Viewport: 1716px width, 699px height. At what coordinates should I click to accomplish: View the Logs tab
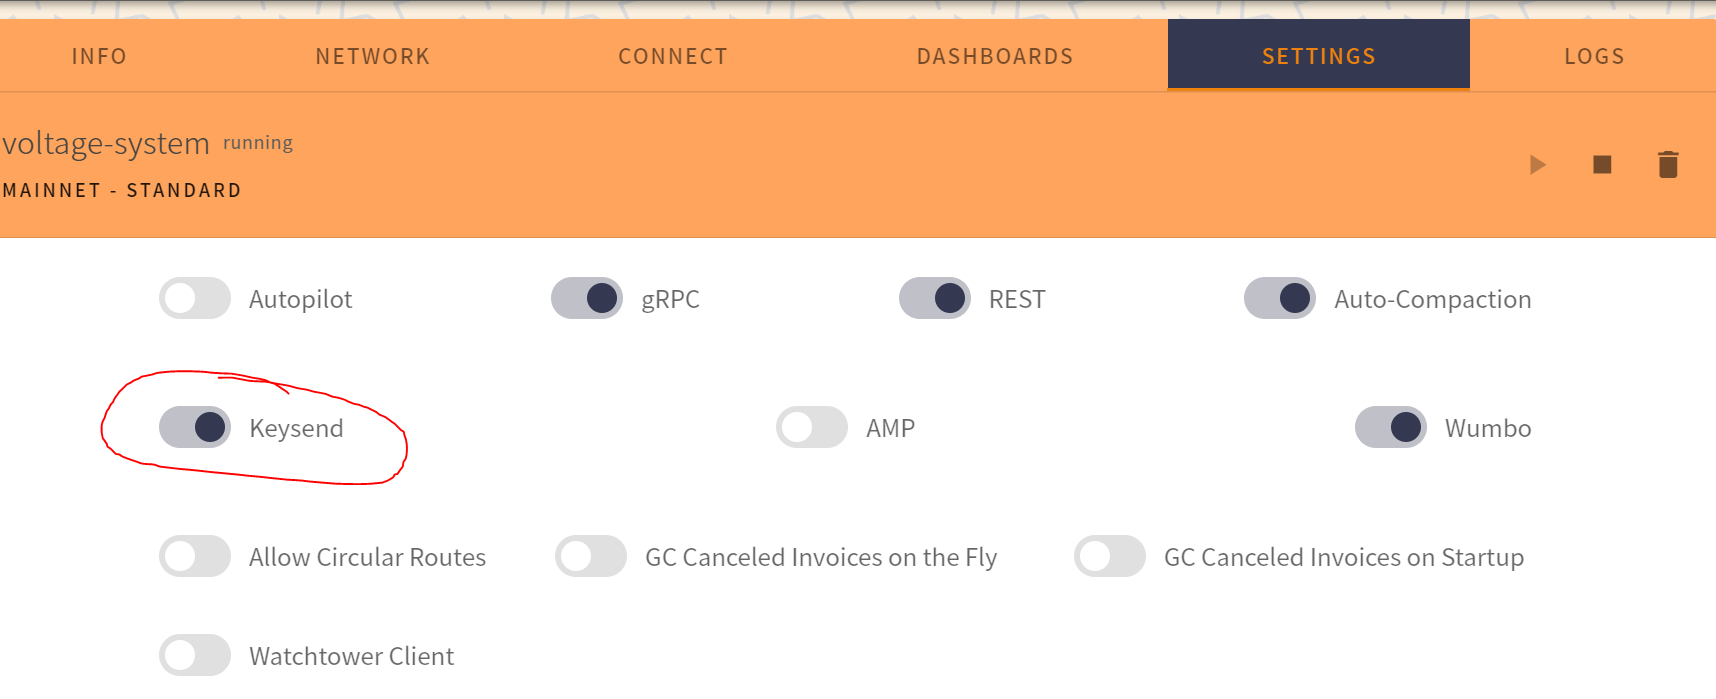[x=1594, y=56]
